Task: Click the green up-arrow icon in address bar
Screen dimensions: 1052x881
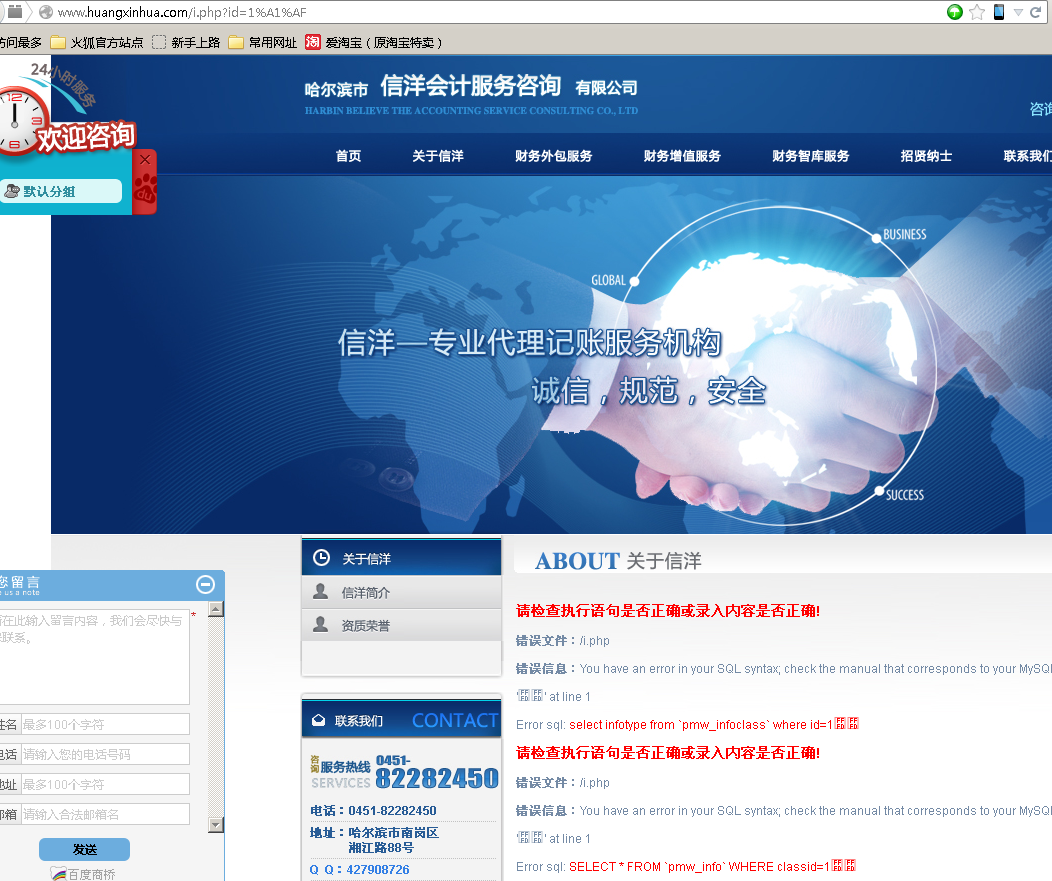Action: (x=955, y=12)
